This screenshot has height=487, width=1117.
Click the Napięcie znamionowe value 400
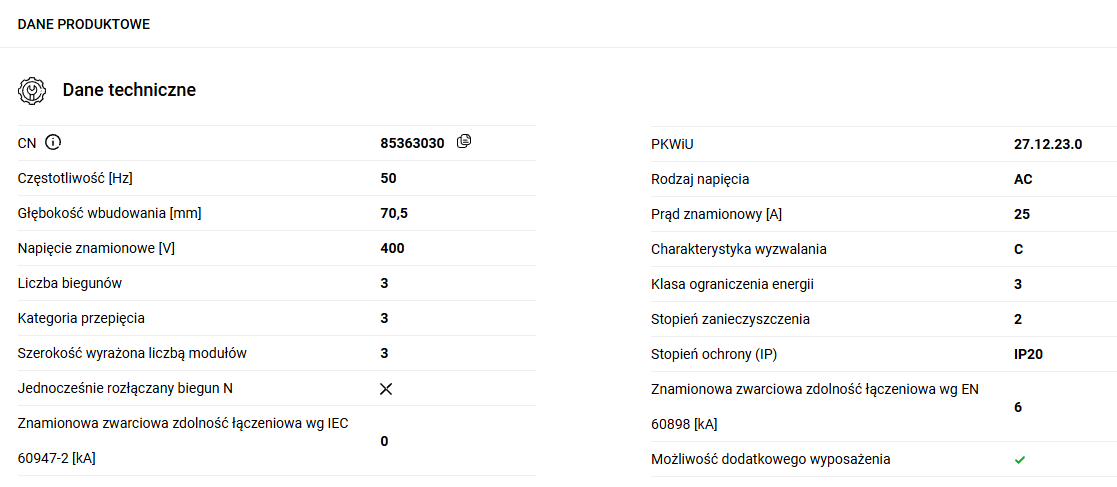click(x=392, y=248)
